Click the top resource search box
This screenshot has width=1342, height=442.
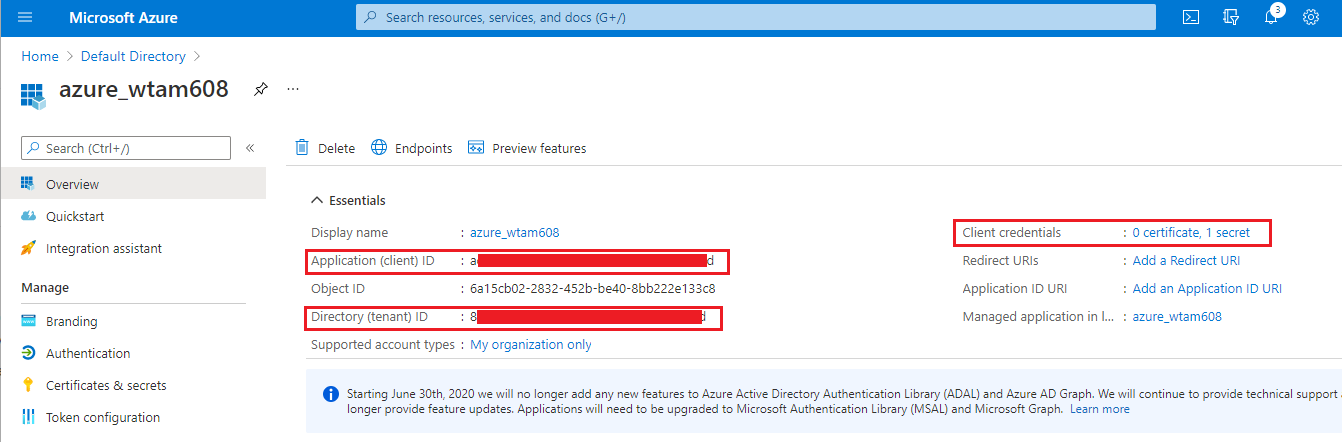point(755,17)
